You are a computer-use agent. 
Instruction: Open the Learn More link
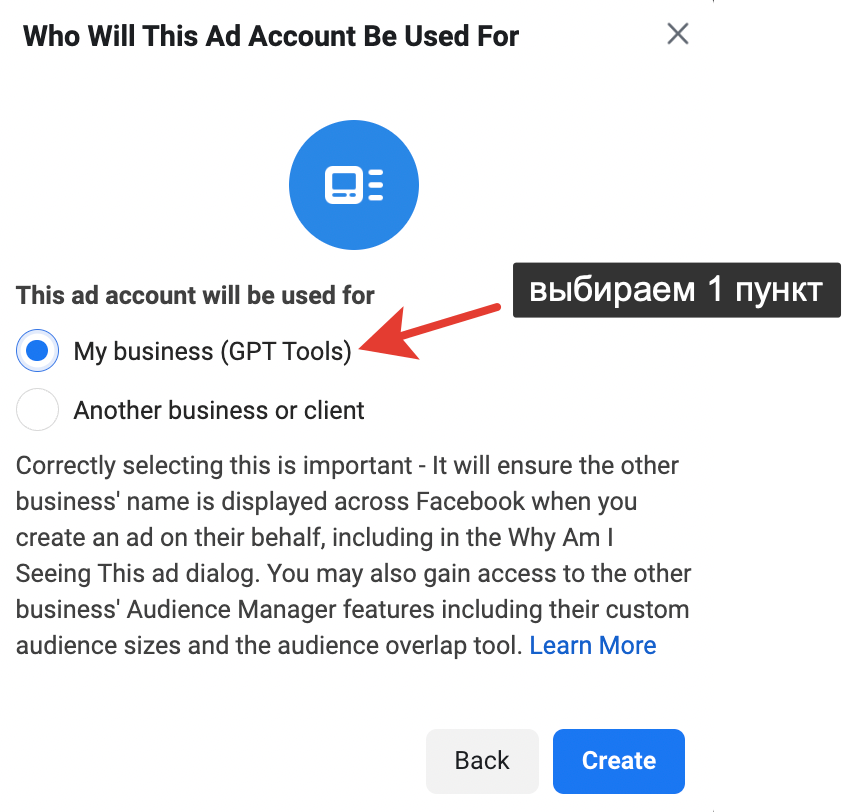tap(593, 646)
